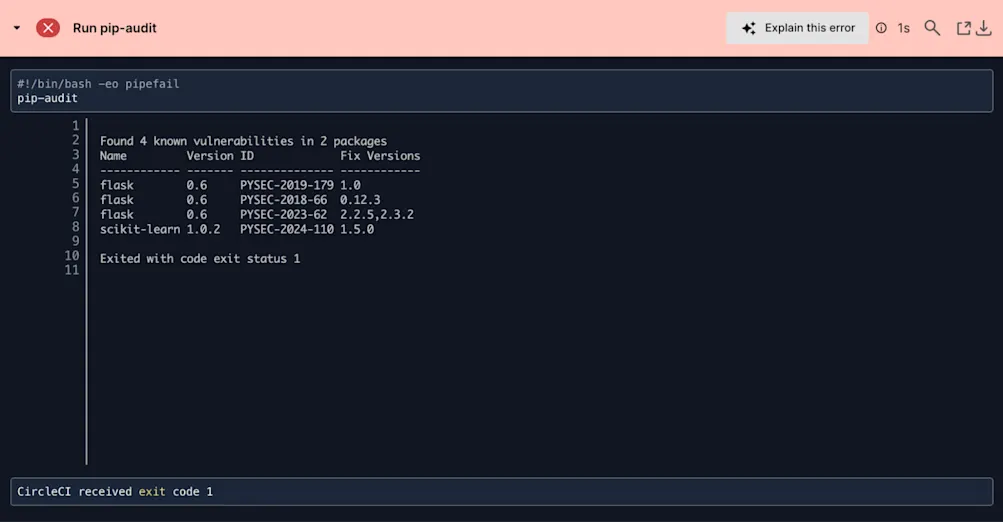Screen dimensions: 1003x522
Task: Click fix versions 2.2.5,2.3.2 value
Action: (377, 214)
